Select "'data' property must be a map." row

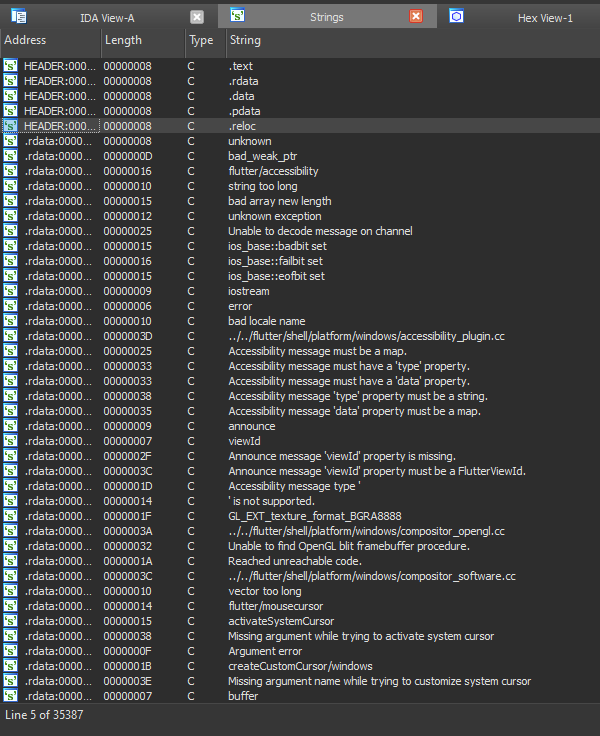point(354,411)
